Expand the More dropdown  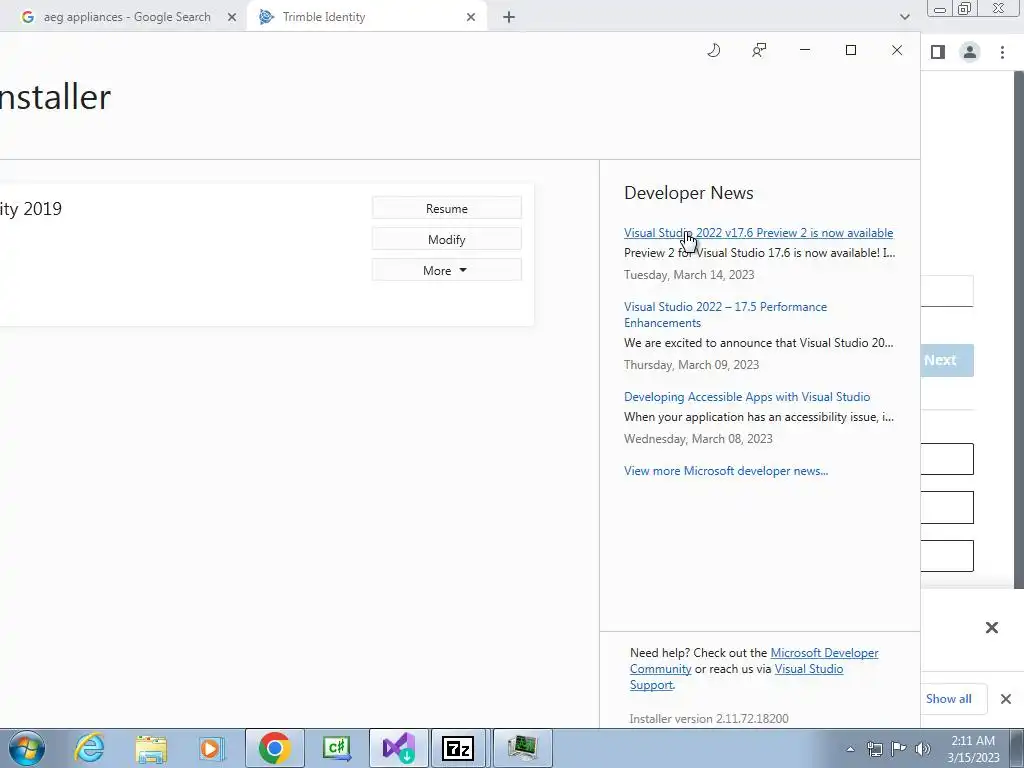pyautogui.click(x=447, y=270)
